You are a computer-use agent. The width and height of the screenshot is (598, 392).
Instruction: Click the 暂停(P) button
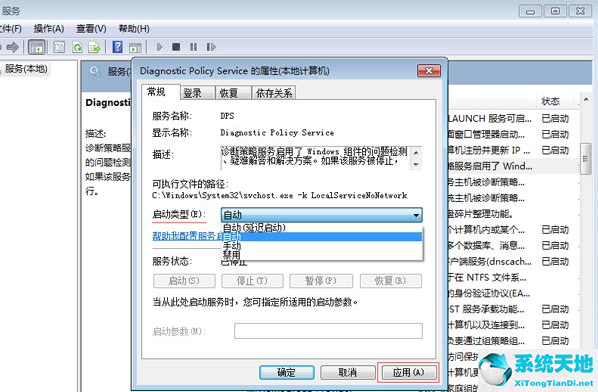321,281
